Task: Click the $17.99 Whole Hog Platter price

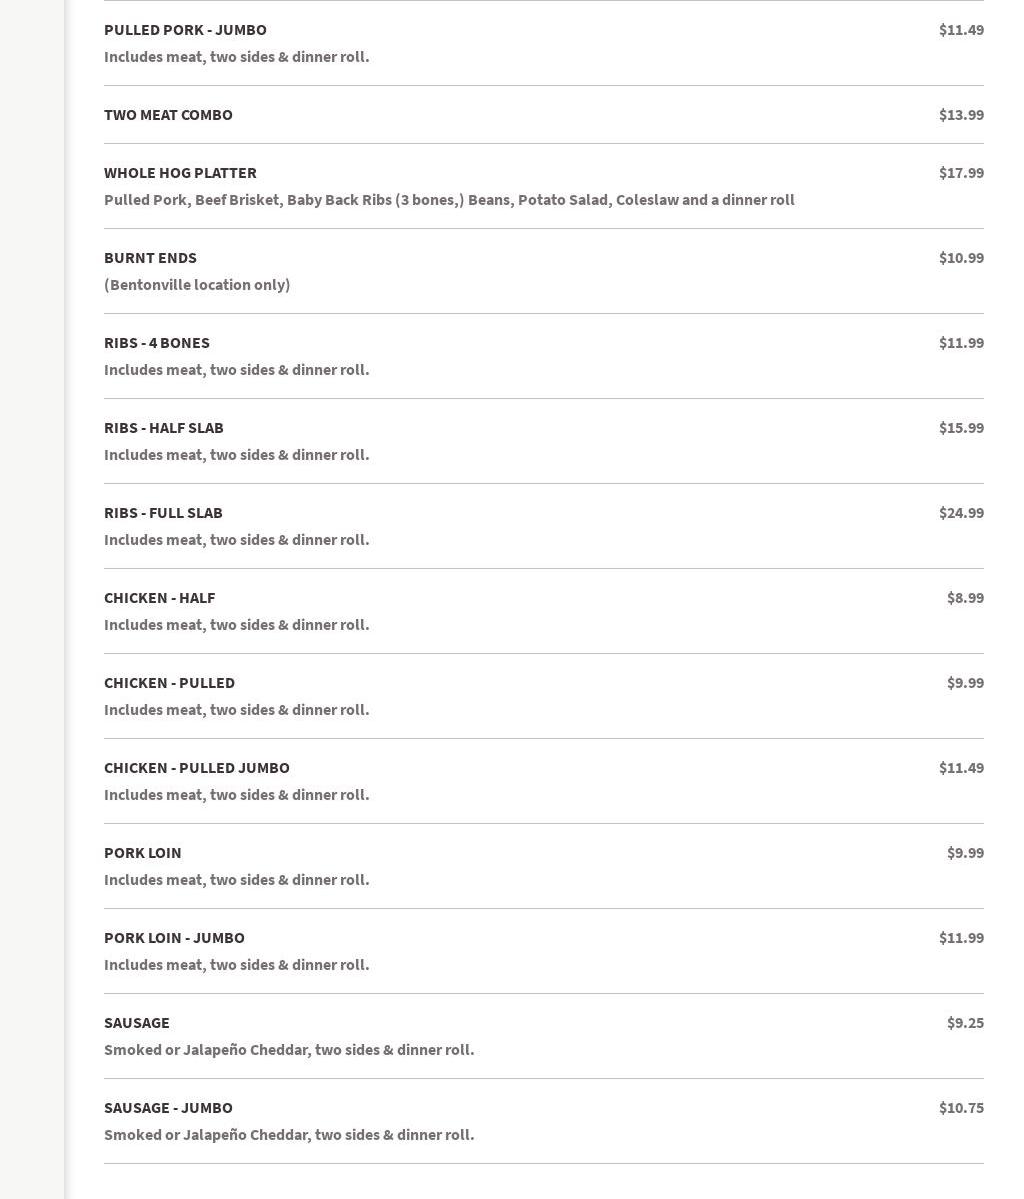Action: pos(961,173)
